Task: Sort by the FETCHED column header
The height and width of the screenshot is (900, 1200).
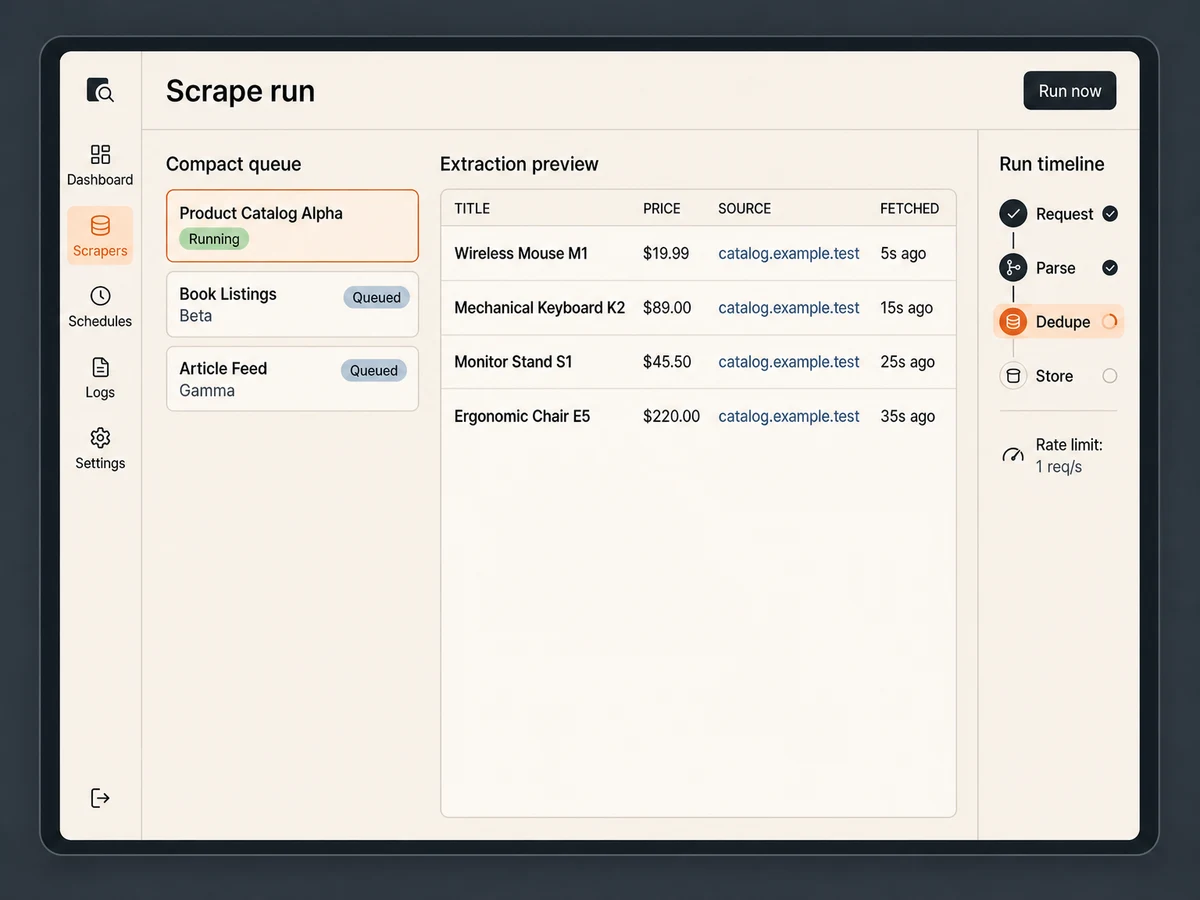Action: pos(910,209)
